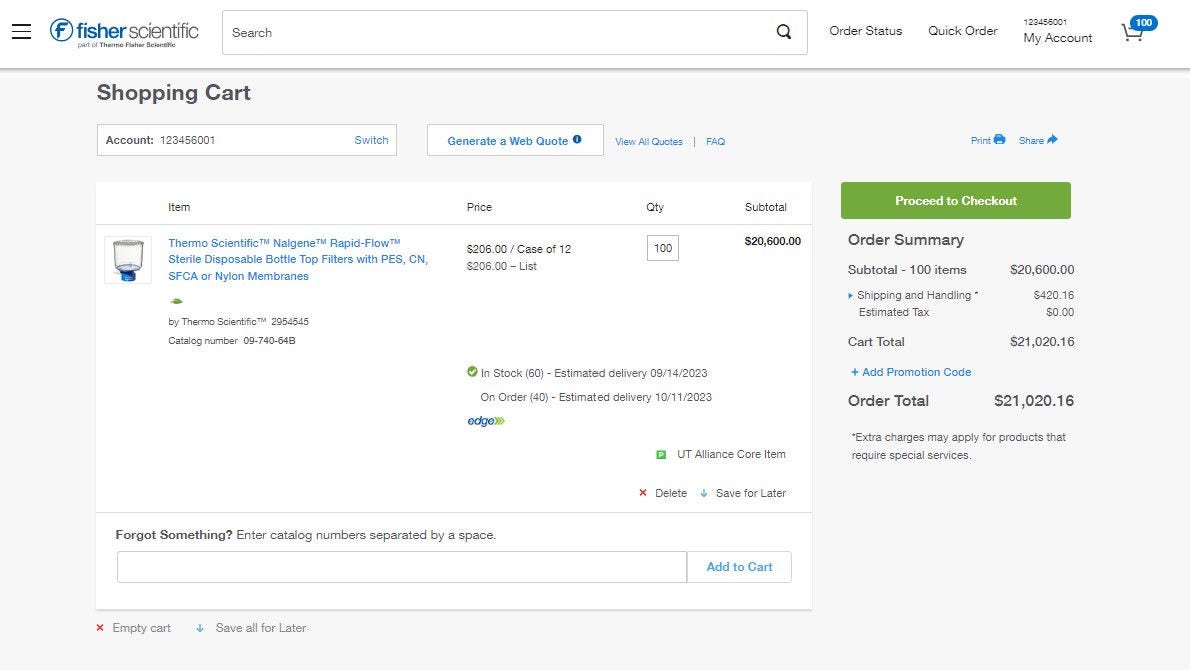
Task: Click the info icon beside Generate a Web Quote
Action: [x=577, y=139]
